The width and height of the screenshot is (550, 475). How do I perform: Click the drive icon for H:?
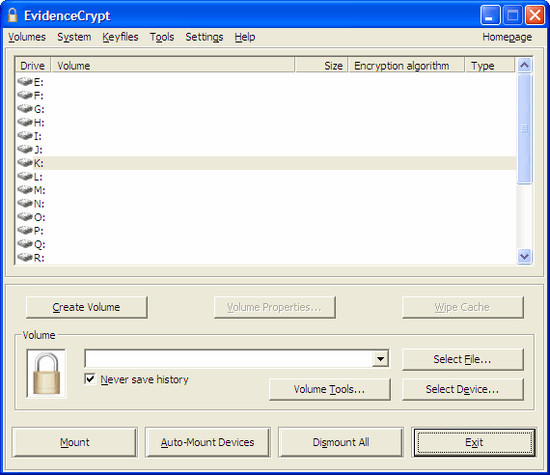25,122
